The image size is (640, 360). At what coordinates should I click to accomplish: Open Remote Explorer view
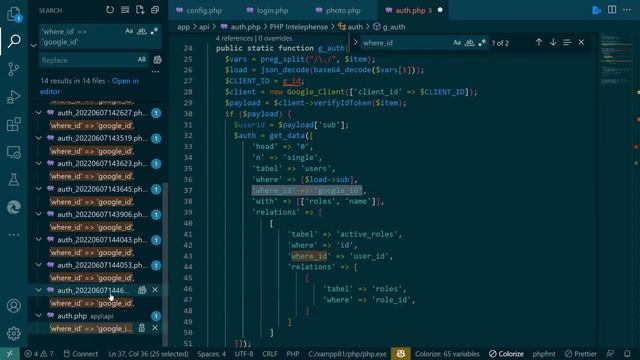(x=14, y=152)
